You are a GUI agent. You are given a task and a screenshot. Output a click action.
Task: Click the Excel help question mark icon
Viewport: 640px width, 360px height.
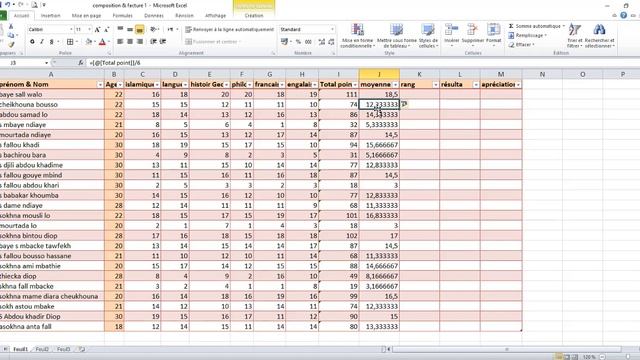coord(623,16)
